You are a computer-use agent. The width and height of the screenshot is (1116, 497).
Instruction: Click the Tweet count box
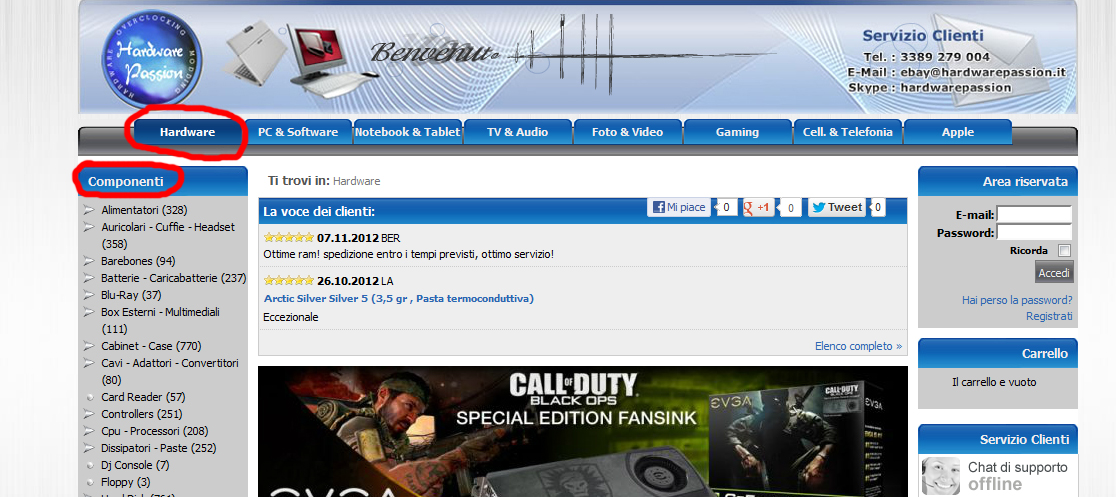(878, 207)
